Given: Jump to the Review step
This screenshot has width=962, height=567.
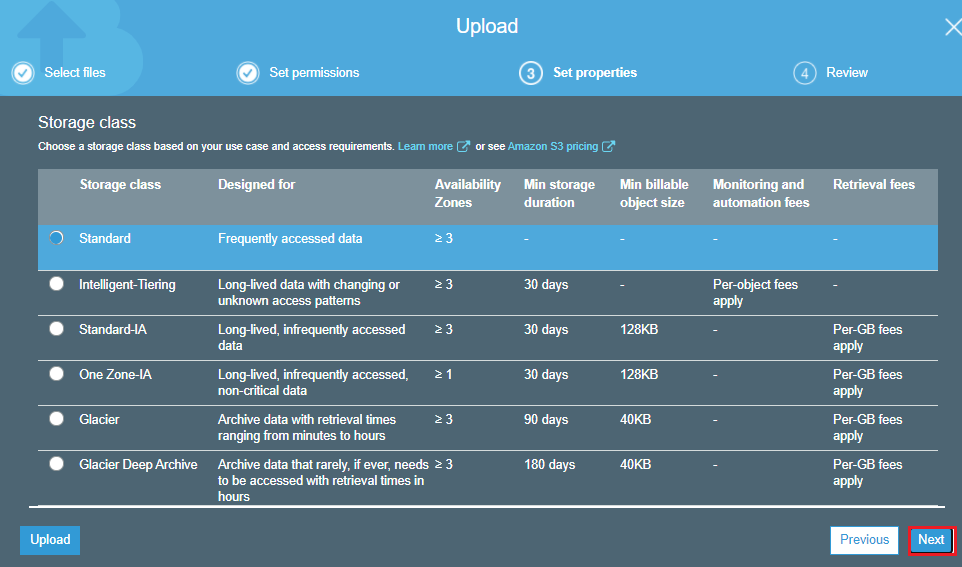Looking at the screenshot, I should [847, 72].
